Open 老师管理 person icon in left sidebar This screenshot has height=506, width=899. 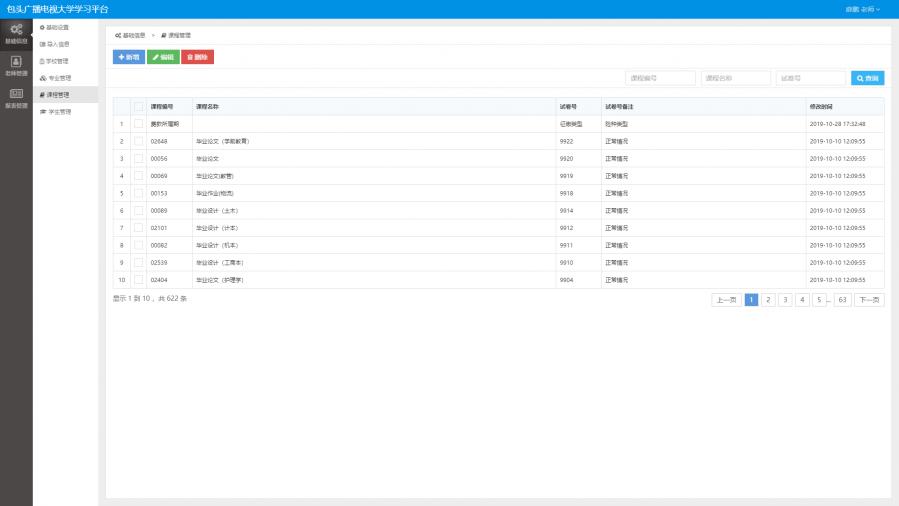(x=16, y=65)
